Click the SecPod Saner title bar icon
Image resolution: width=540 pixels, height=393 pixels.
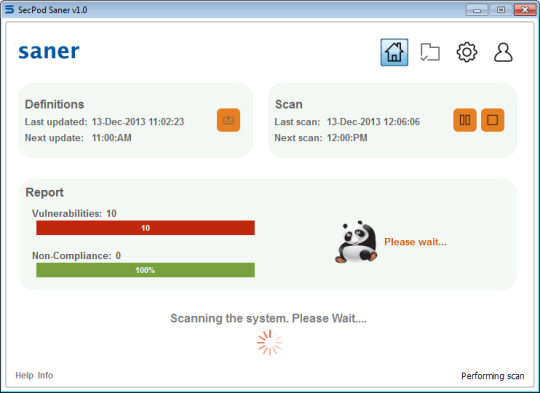9,9
